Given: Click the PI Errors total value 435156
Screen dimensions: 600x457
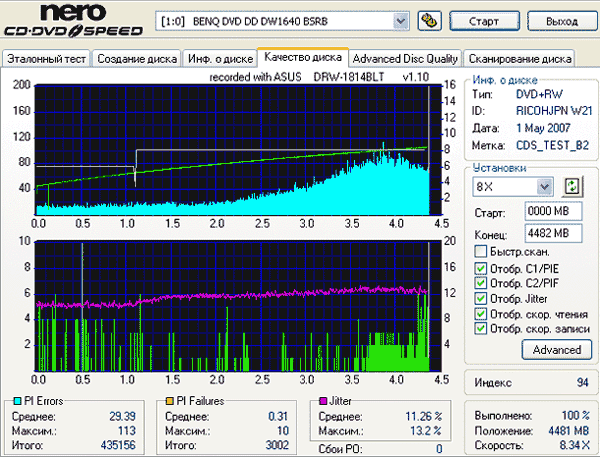Looking at the screenshot, I should 118,445.
